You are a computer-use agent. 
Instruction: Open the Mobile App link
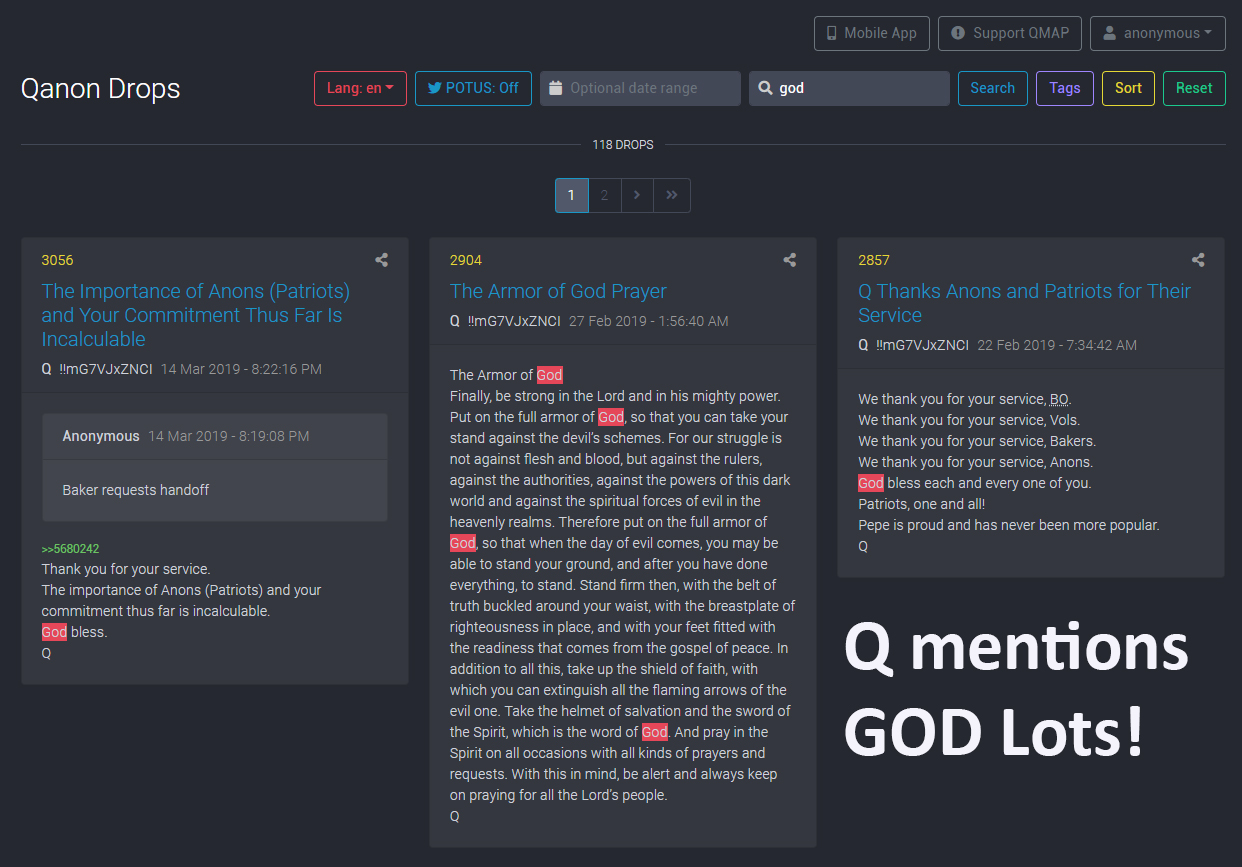872,33
